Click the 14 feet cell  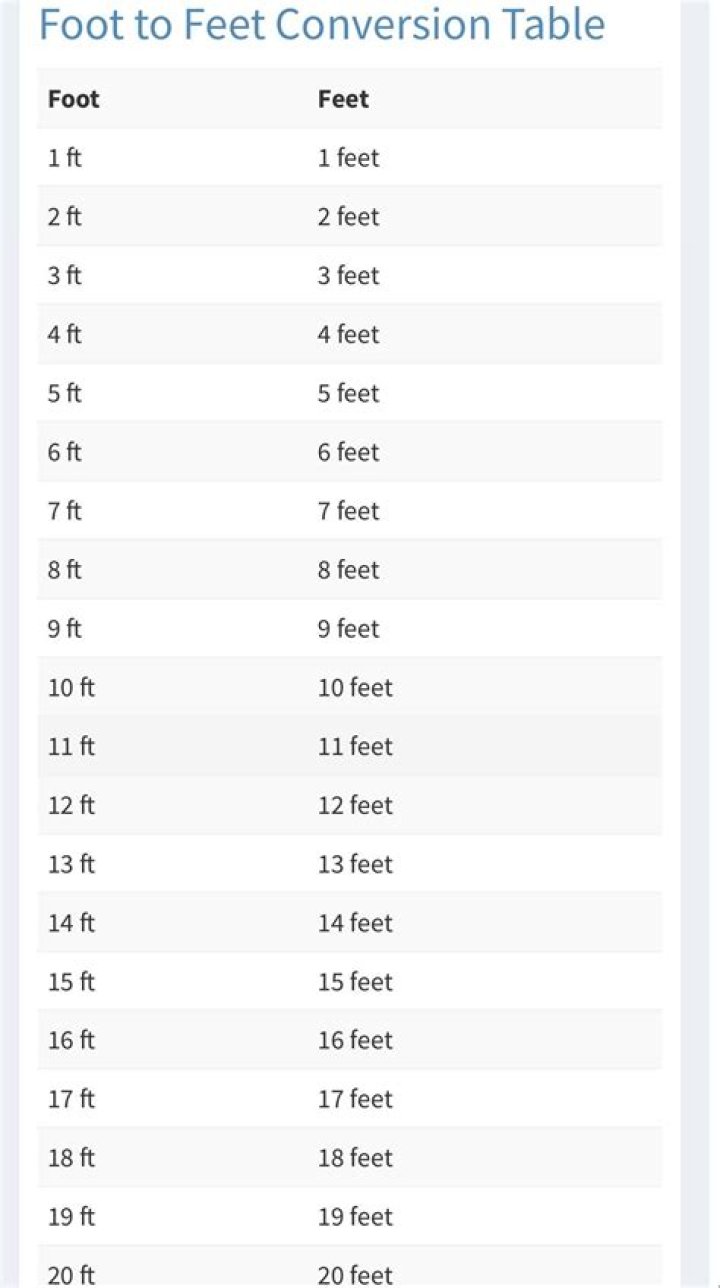pyautogui.click(x=355, y=923)
